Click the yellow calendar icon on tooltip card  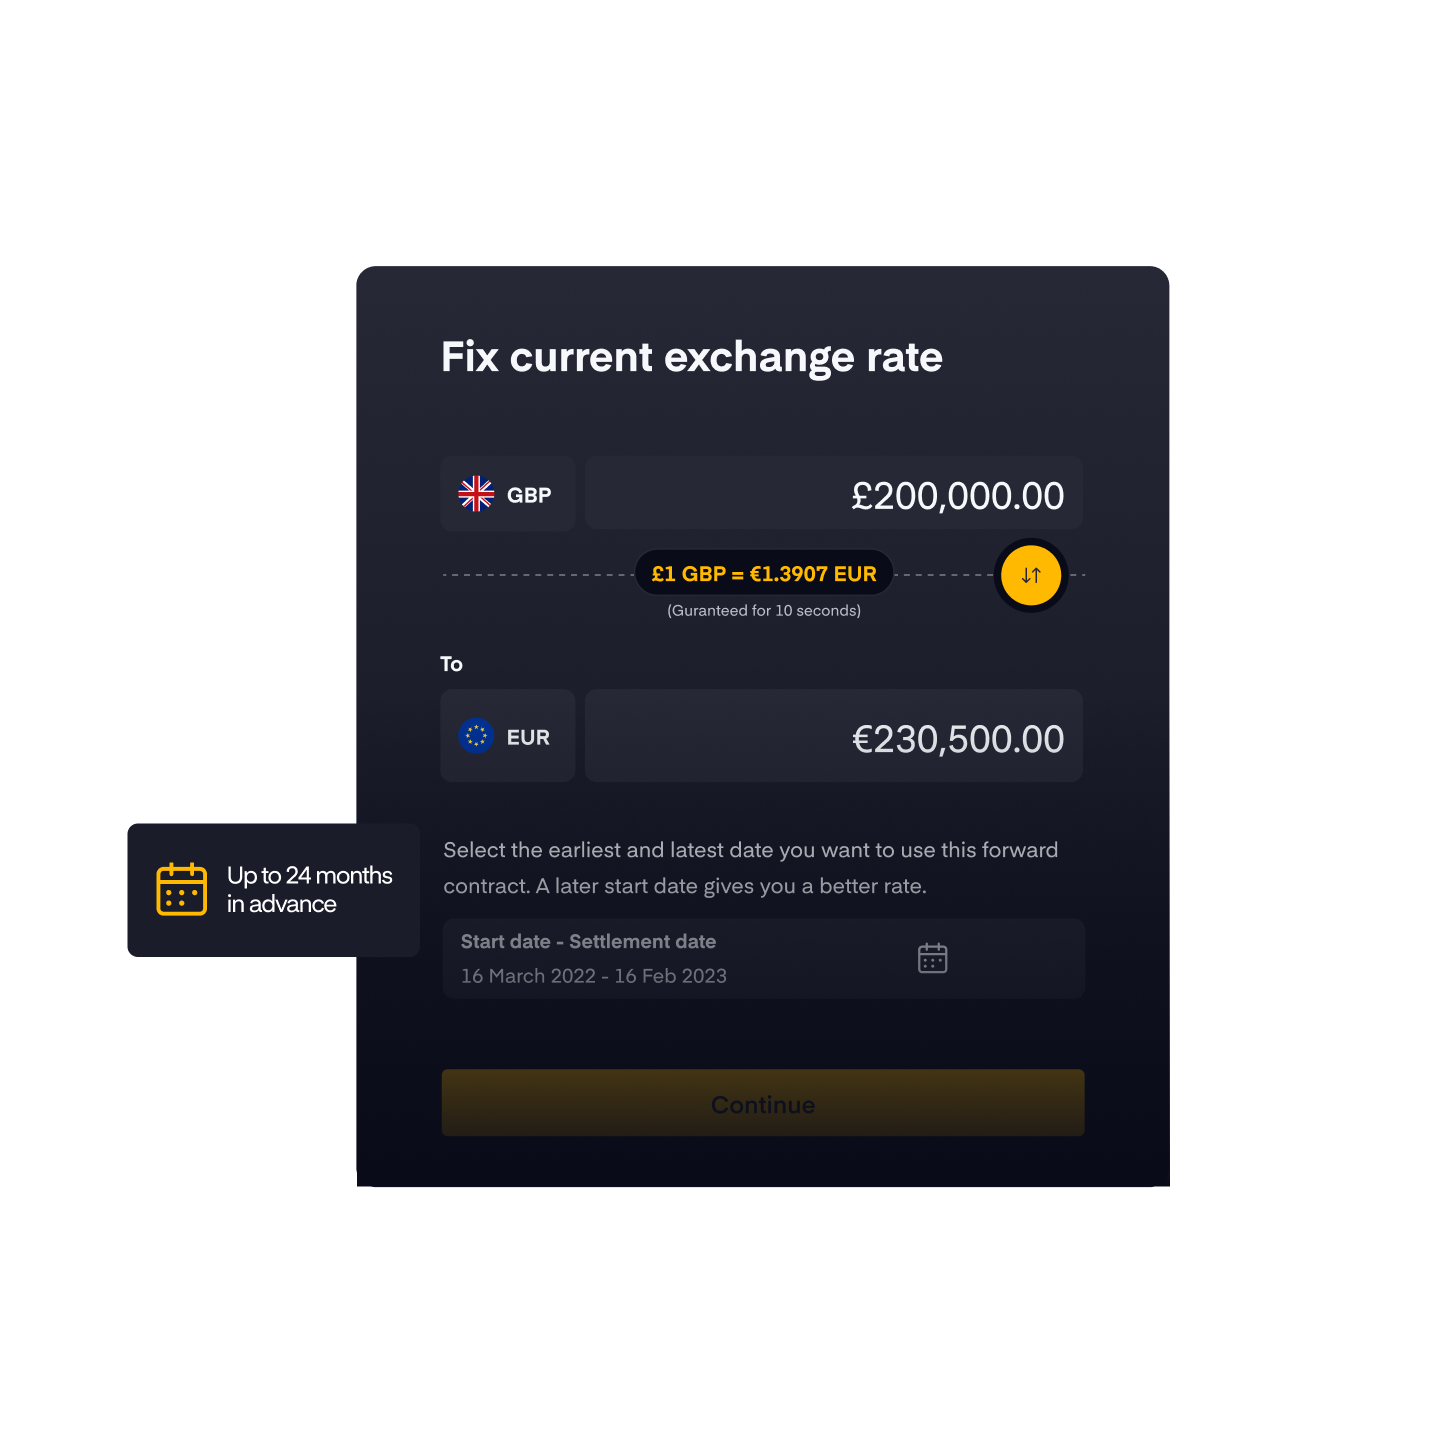[182, 889]
